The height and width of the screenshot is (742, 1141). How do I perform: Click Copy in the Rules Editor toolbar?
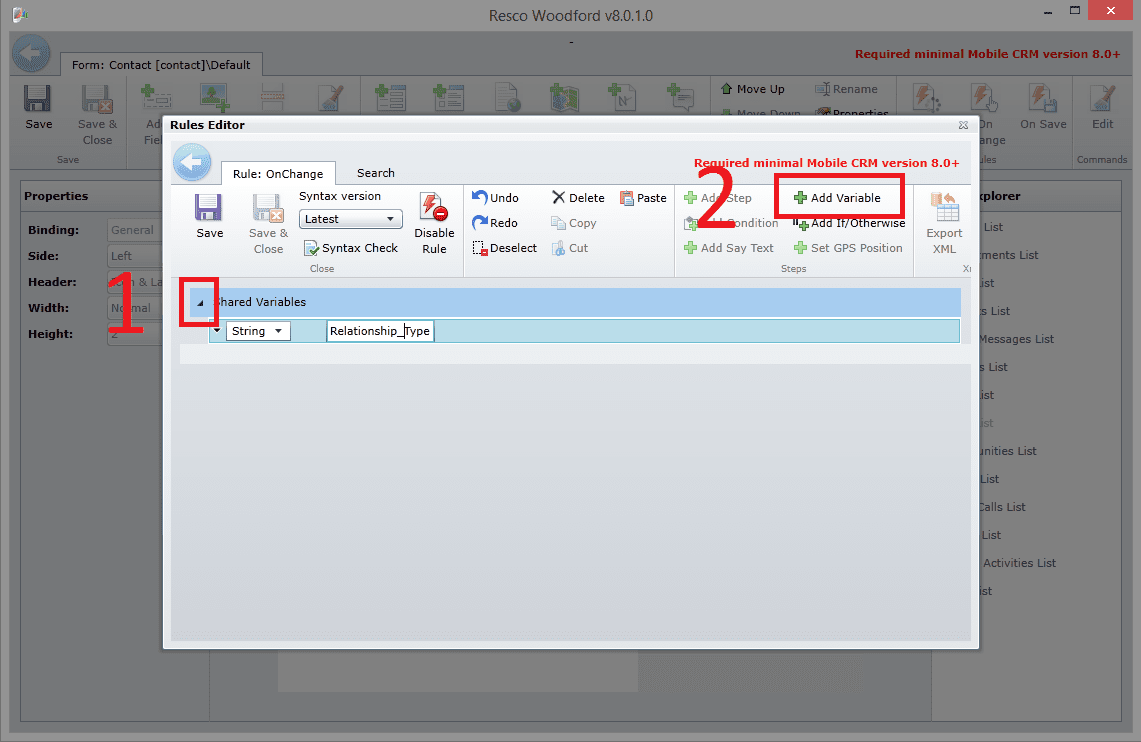574,223
